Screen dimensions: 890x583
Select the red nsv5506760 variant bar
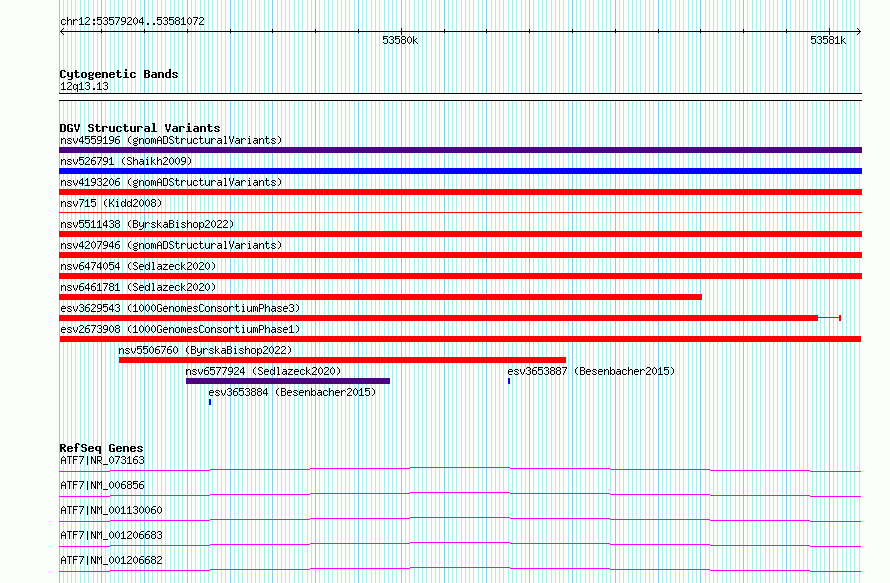point(342,360)
